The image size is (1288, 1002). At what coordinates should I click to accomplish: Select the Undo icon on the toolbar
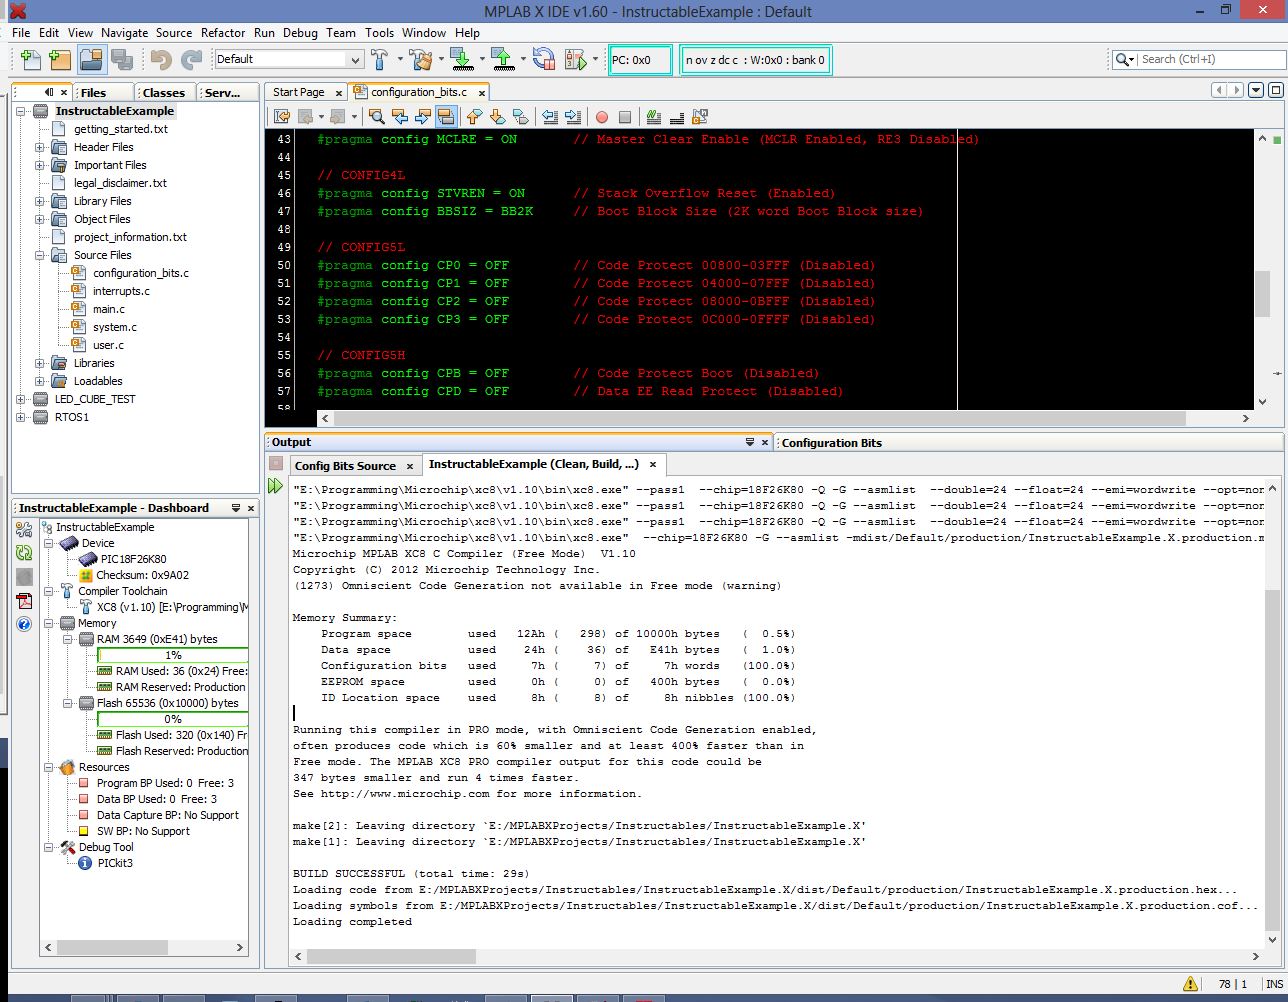pyautogui.click(x=159, y=59)
